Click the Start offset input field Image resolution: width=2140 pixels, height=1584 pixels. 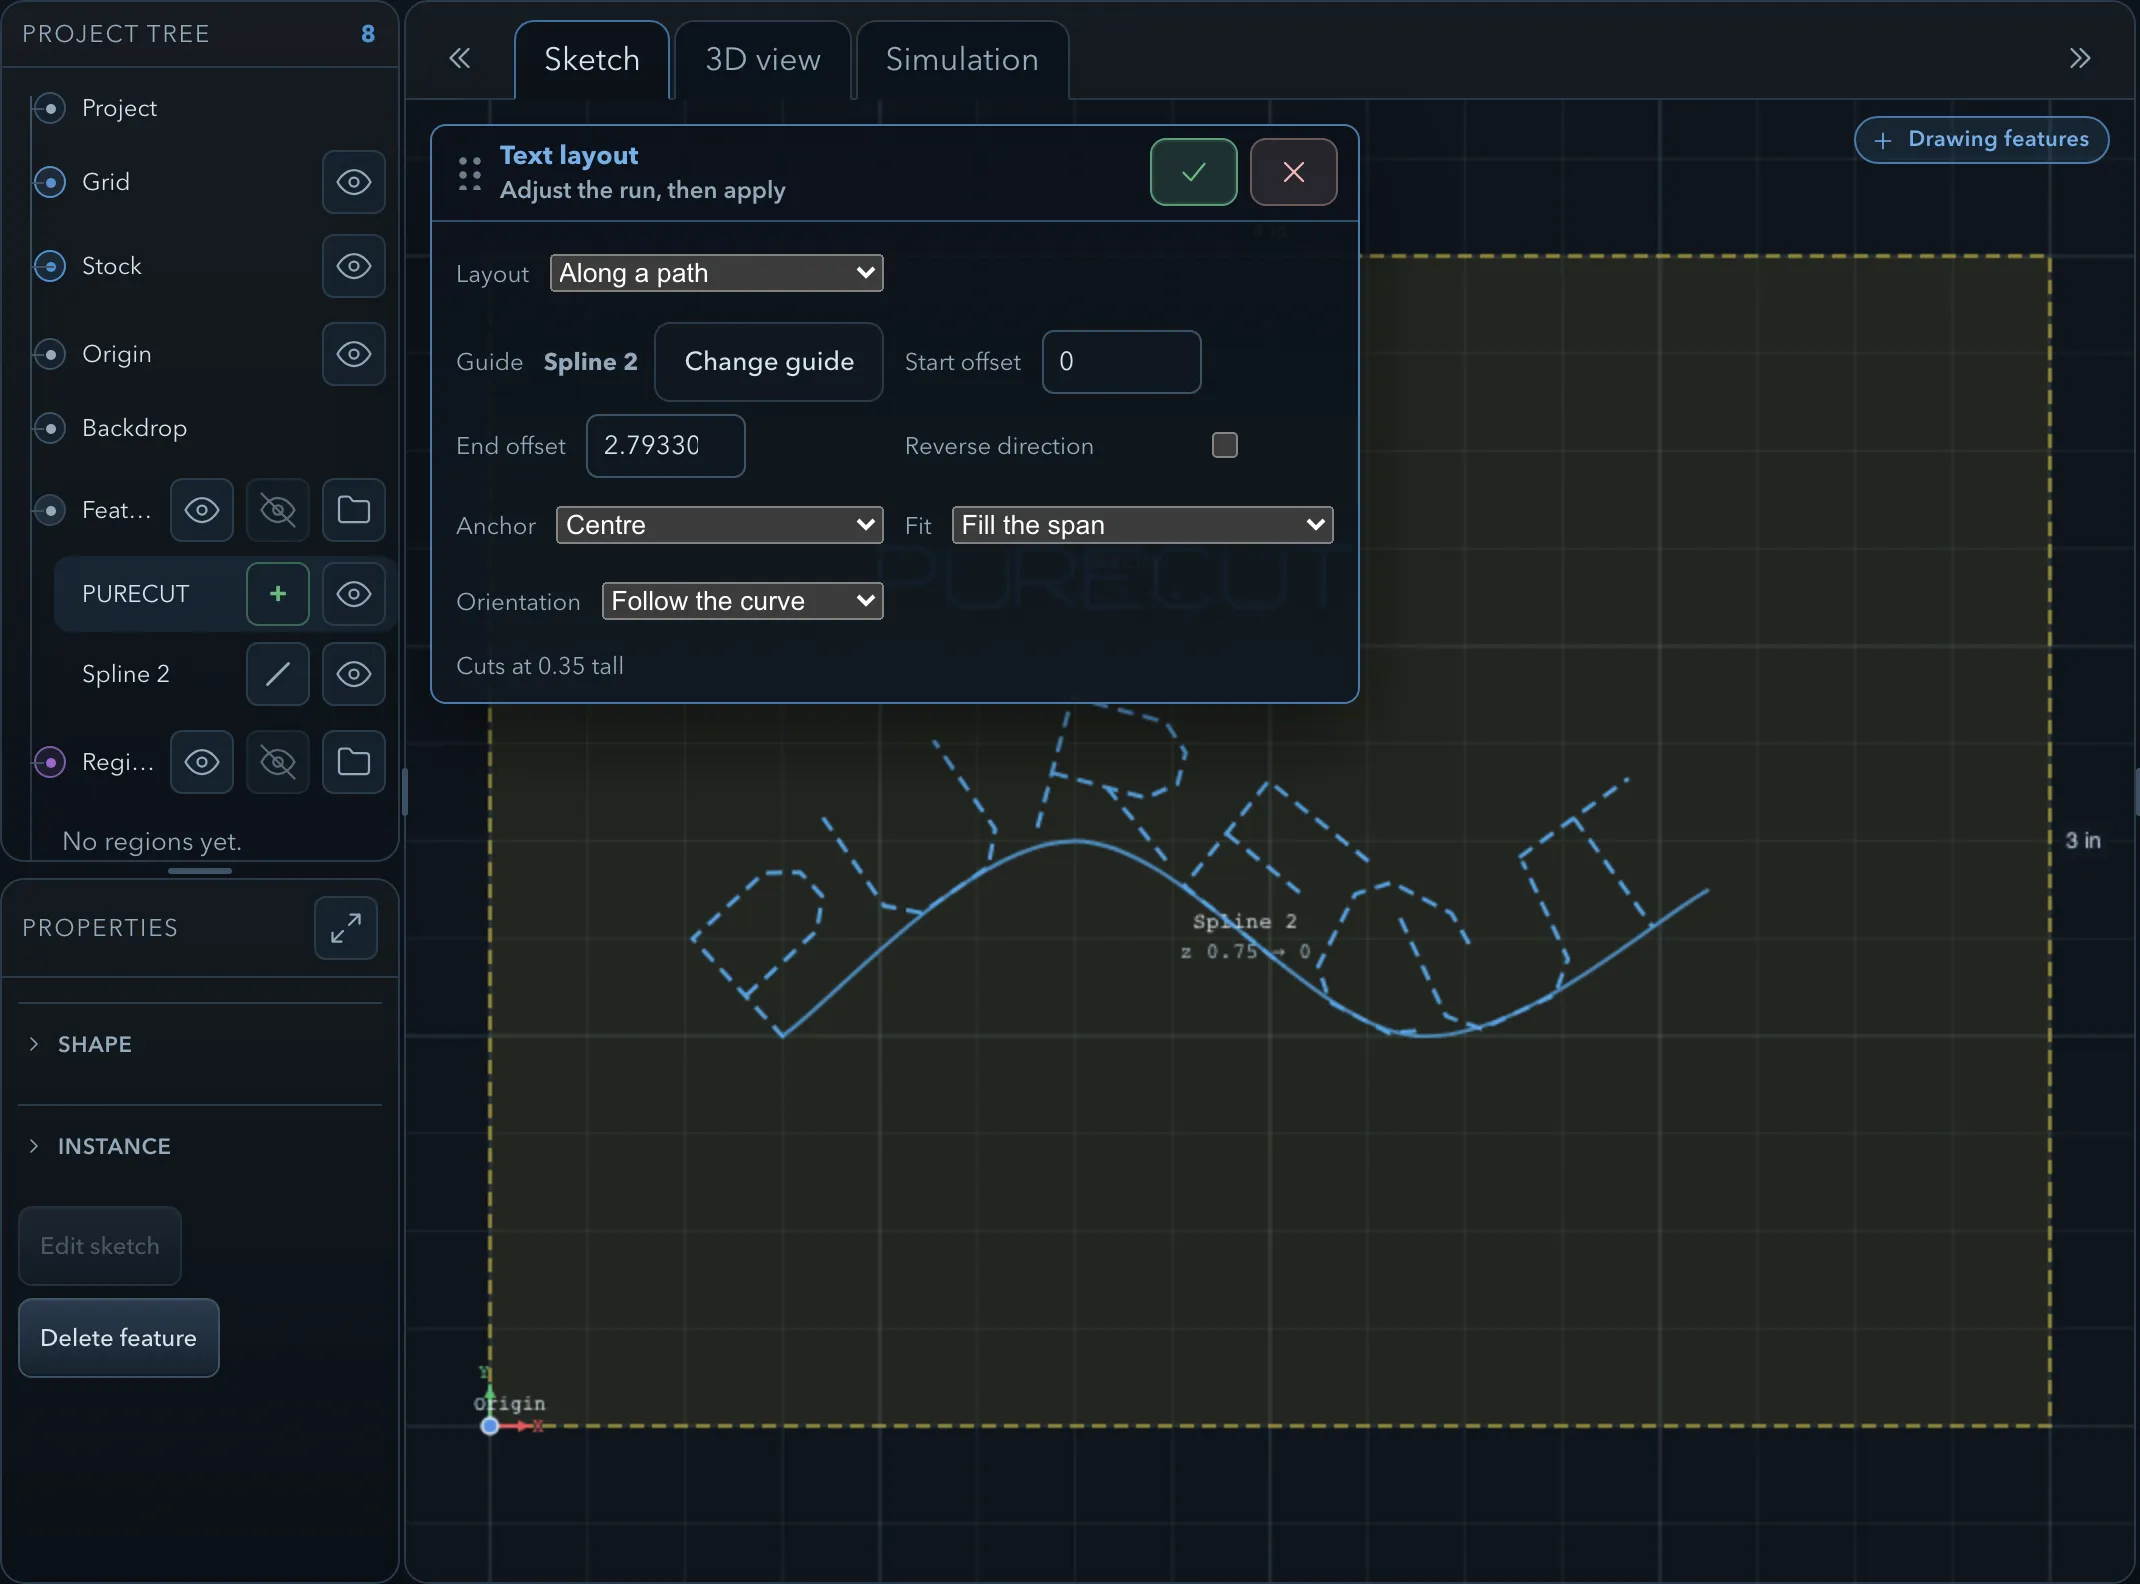(1121, 362)
